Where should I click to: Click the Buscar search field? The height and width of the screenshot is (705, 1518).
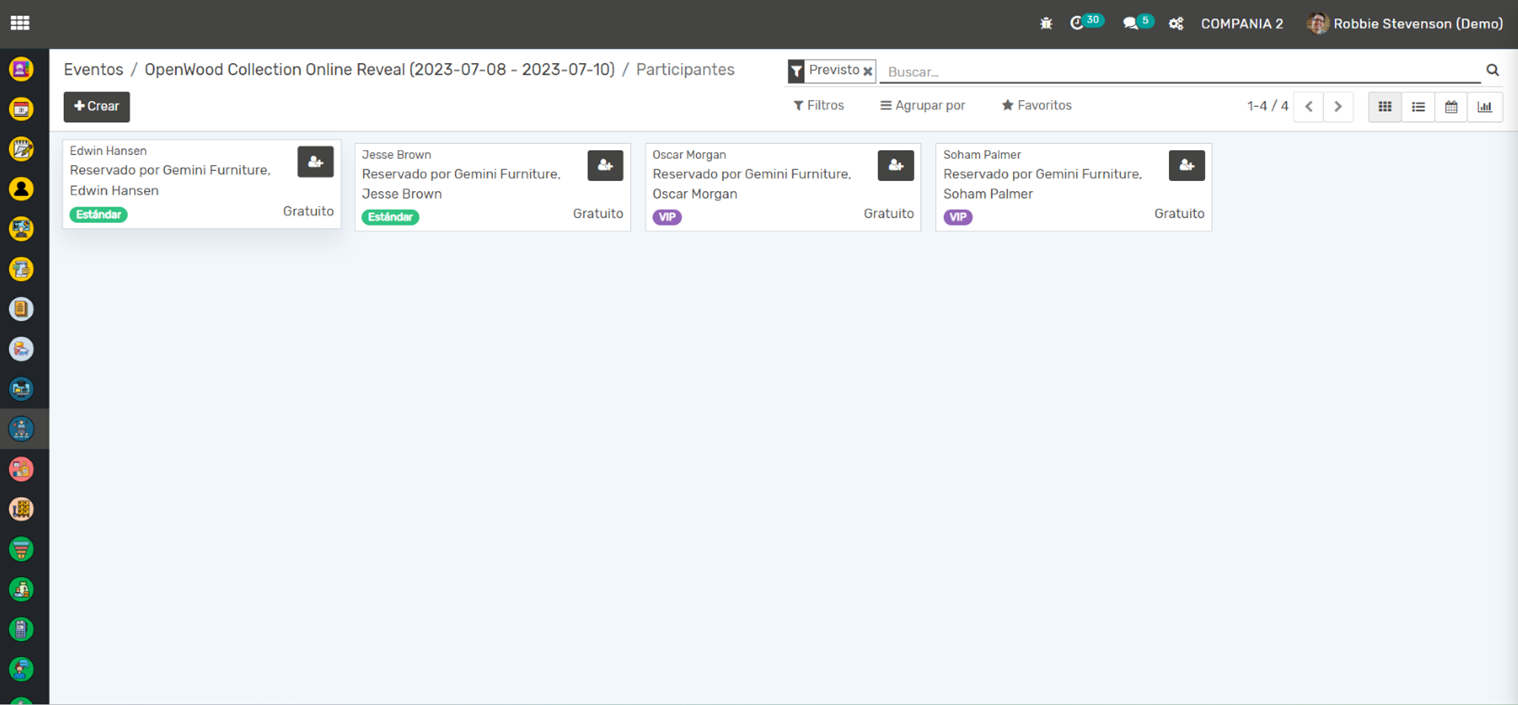[1180, 72]
